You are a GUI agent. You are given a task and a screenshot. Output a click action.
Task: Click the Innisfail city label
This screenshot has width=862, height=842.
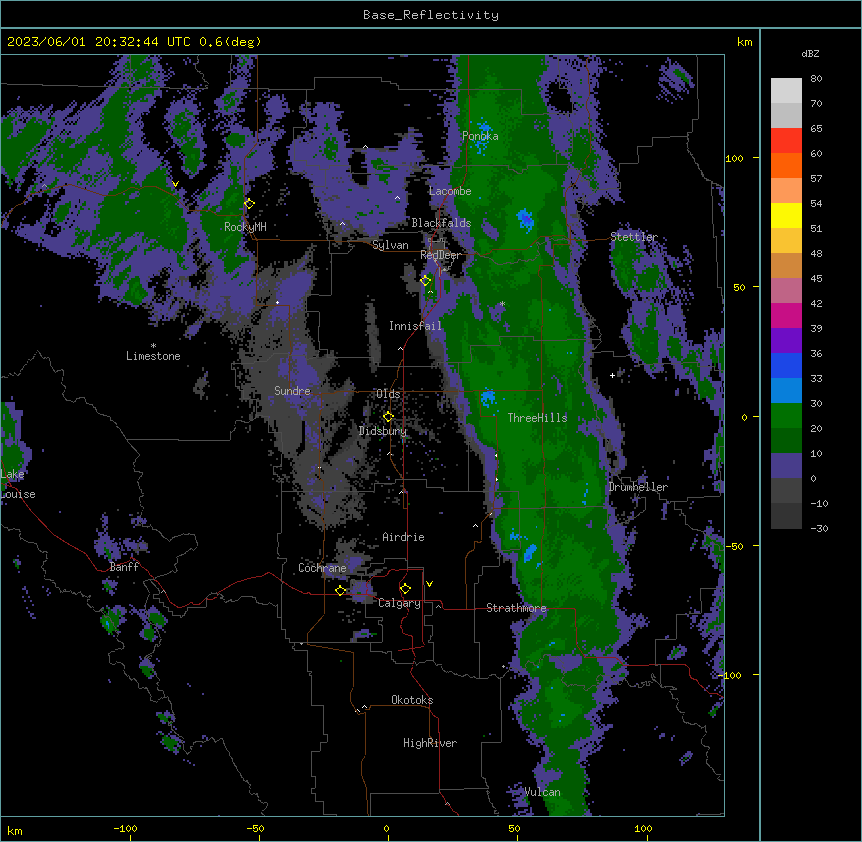click(415, 326)
